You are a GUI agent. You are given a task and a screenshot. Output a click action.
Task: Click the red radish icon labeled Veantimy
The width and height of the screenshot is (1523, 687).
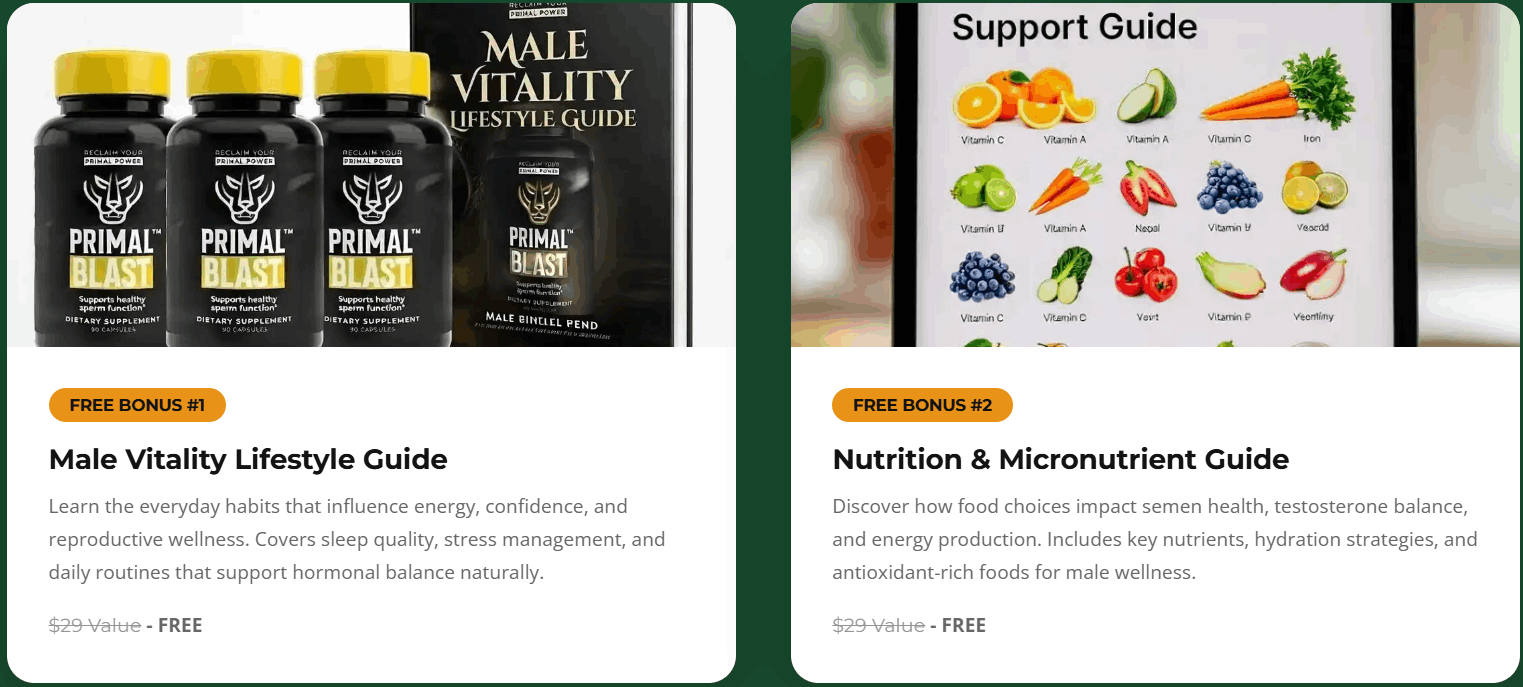point(1313,274)
